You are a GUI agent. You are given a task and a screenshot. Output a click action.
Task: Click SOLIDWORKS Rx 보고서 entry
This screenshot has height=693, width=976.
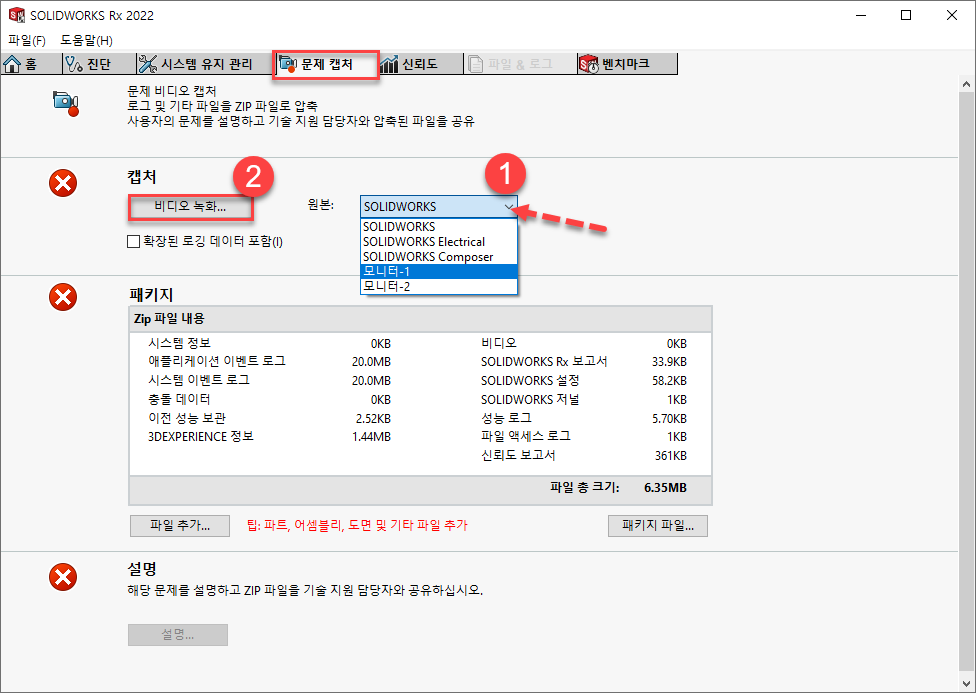[x=544, y=361]
